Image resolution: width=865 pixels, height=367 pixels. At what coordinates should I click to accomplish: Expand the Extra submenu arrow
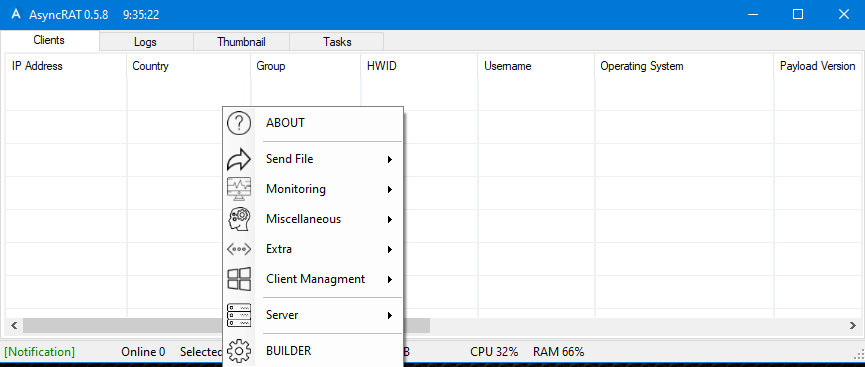click(389, 249)
